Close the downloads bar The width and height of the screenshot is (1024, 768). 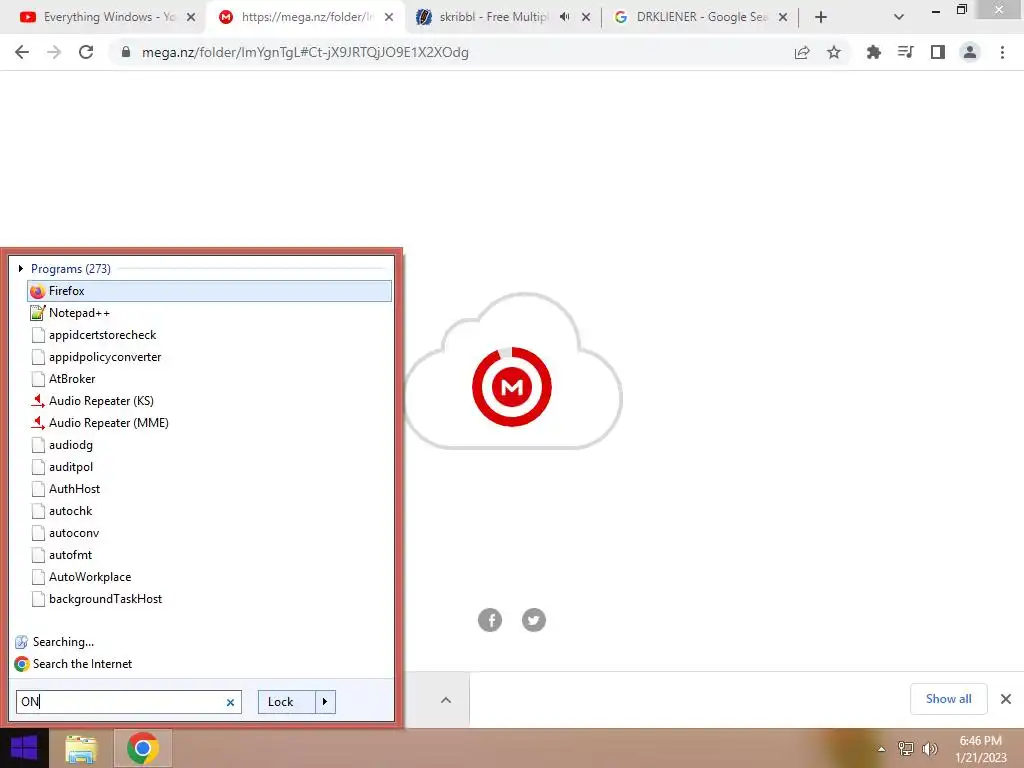[x=1006, y=699]
